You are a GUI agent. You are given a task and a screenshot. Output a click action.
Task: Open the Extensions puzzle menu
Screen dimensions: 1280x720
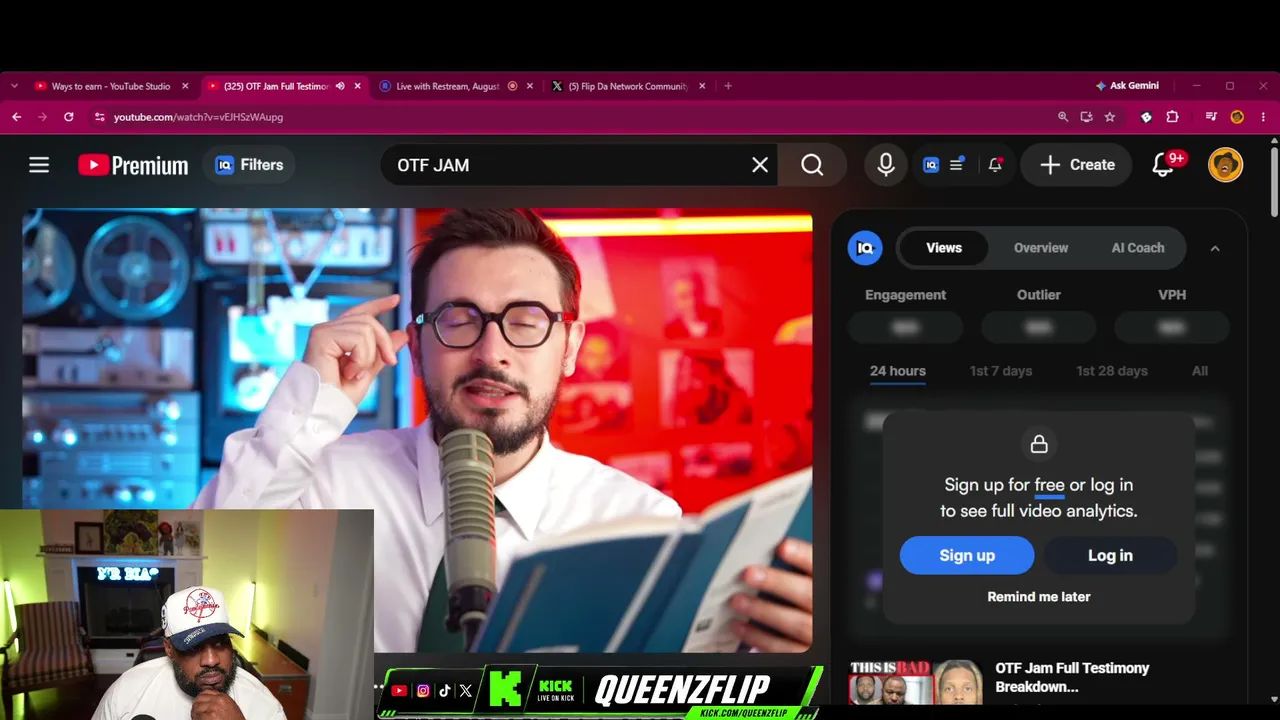tap(1173, 117)
